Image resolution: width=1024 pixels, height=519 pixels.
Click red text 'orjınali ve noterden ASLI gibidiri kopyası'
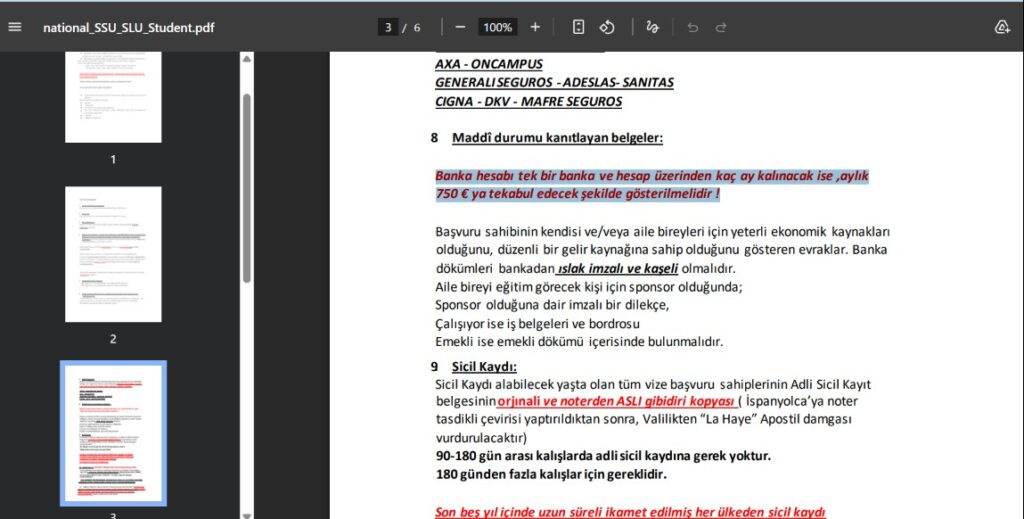[616, 401]
